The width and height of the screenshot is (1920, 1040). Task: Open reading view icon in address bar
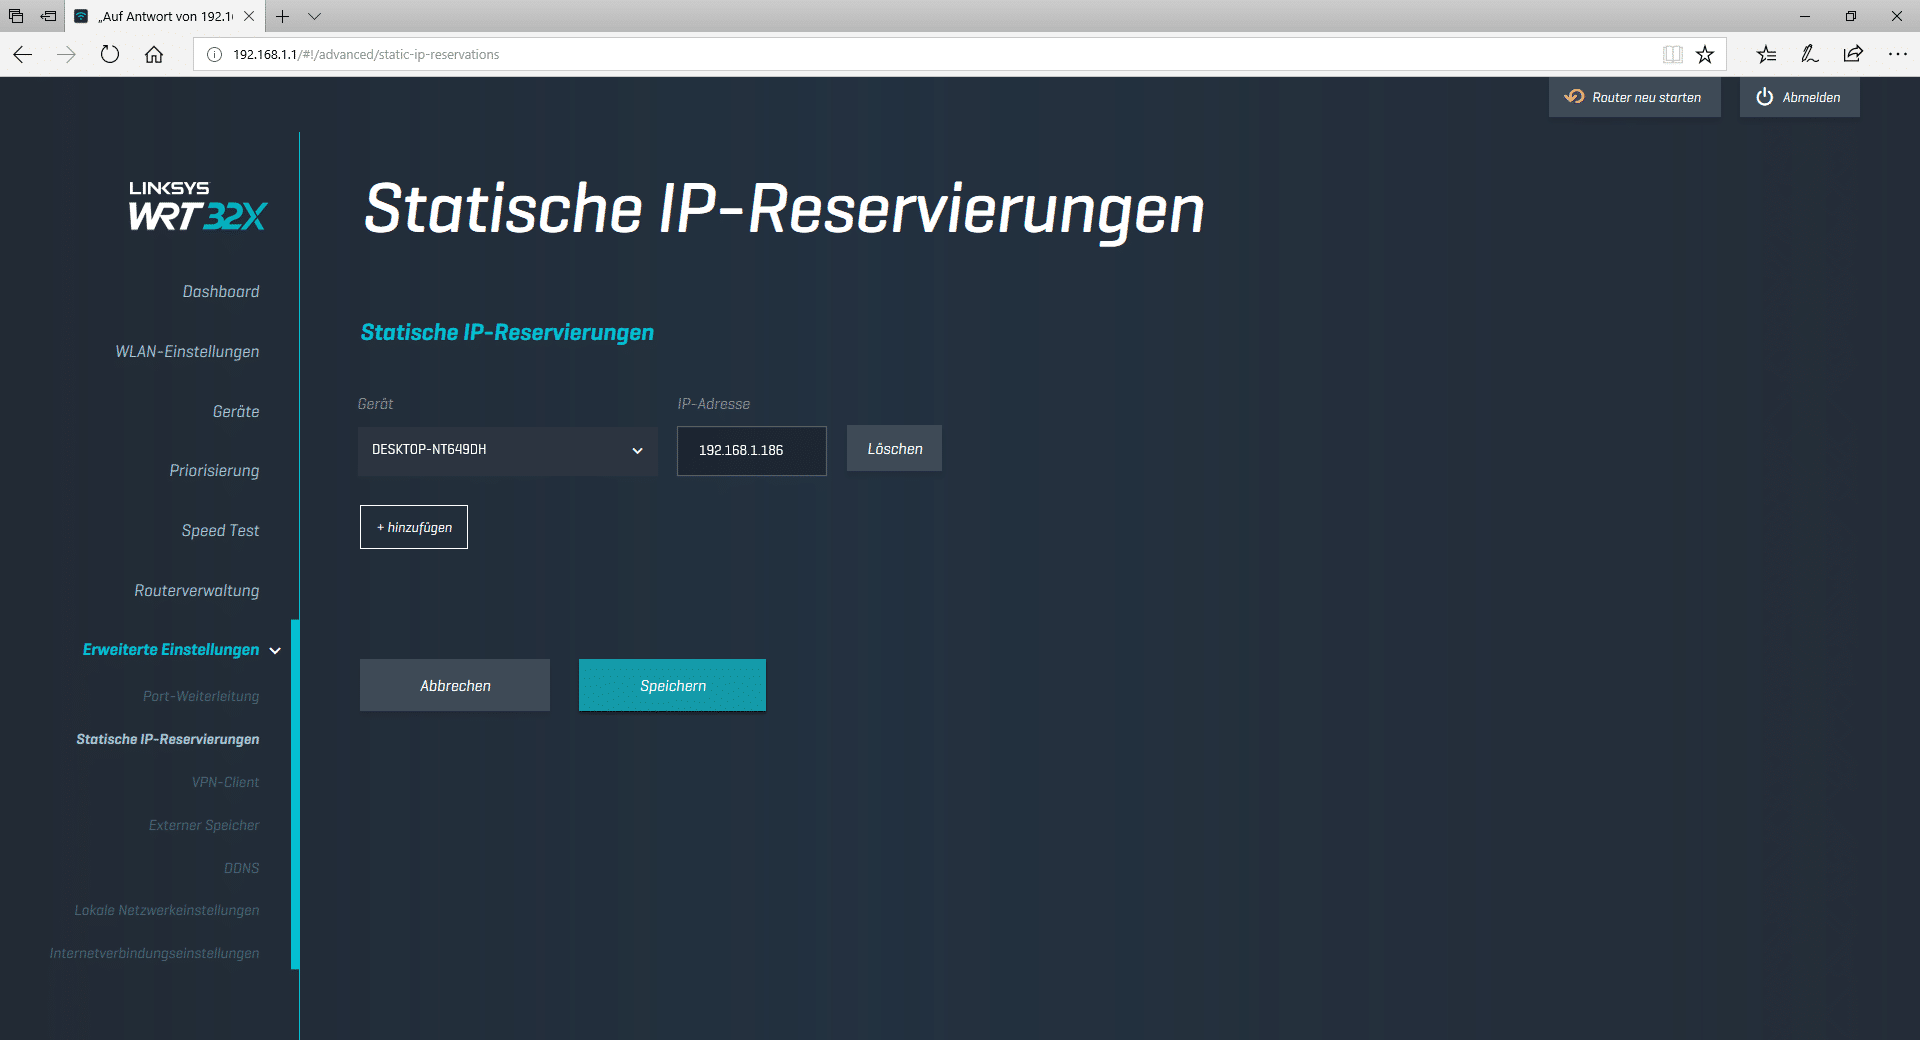pos(1672,54)
